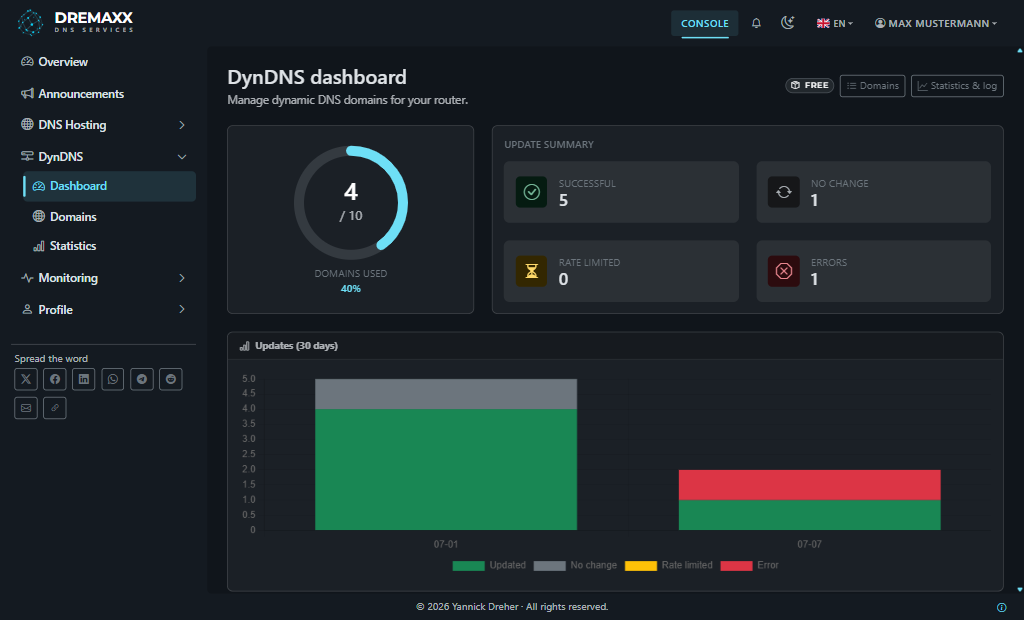Click the domains used donut gauge
This screenshot has height=620, width=1024.
click(351, 203)
